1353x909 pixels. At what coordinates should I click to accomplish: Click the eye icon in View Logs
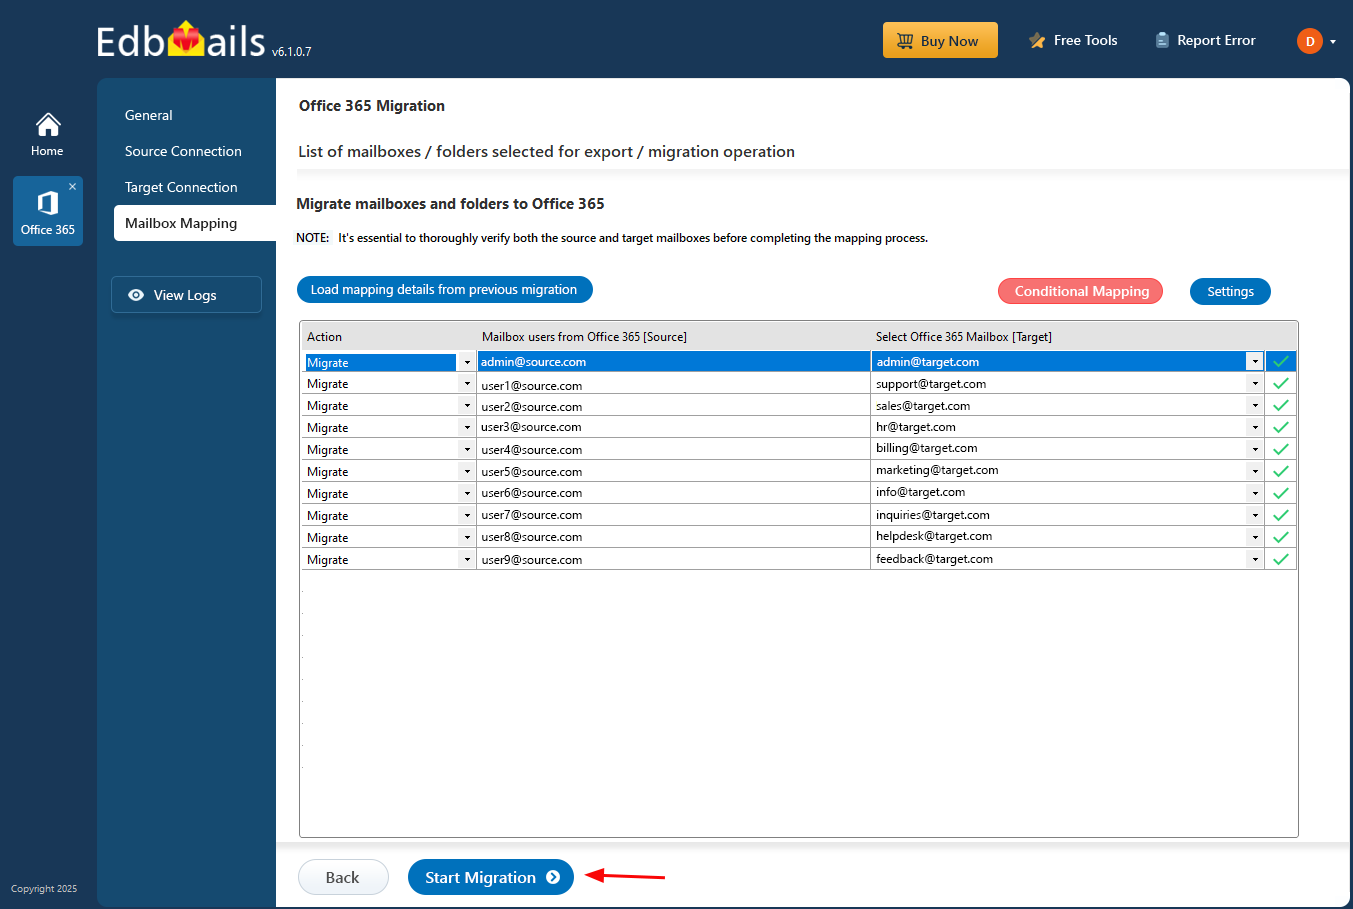pyautogui.click(x=136, y=295)
